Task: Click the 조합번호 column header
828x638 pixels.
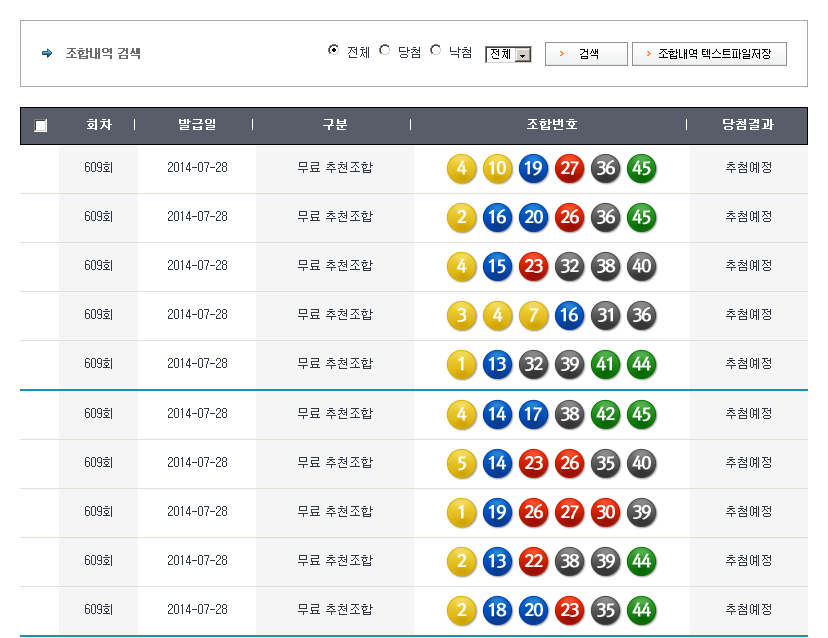Action: point(552,125)
